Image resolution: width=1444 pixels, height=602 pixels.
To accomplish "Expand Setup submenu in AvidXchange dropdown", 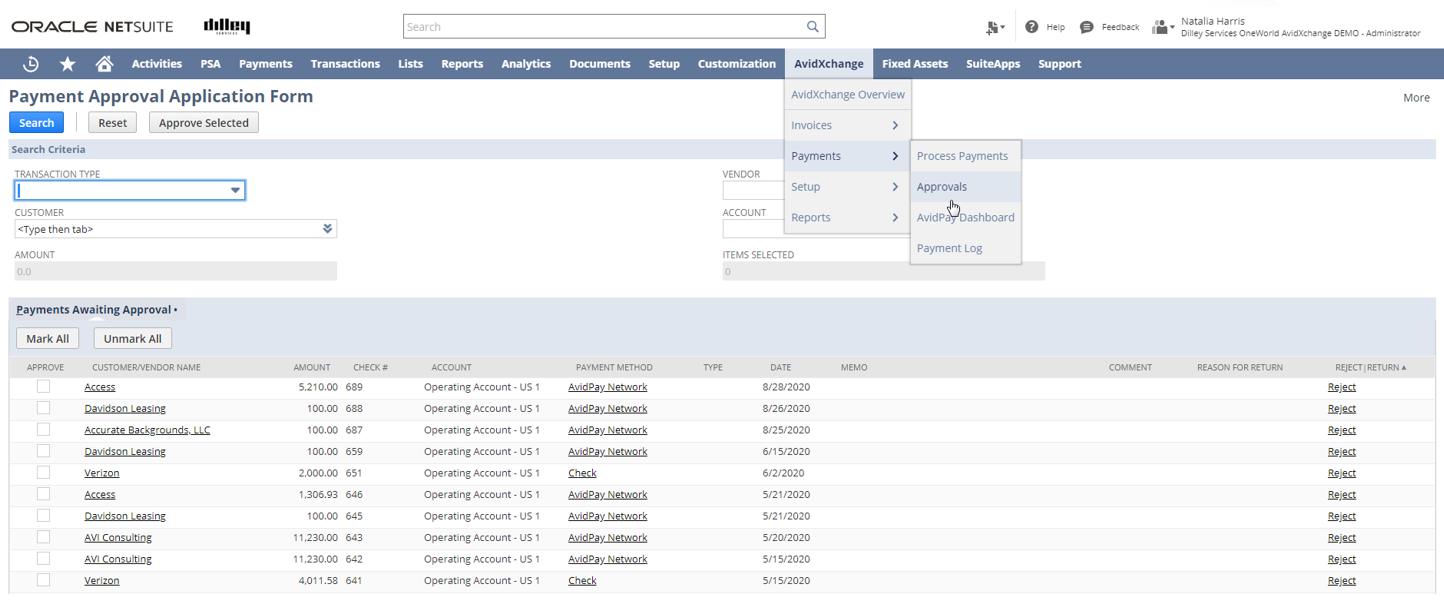I will tap(847, 187).
